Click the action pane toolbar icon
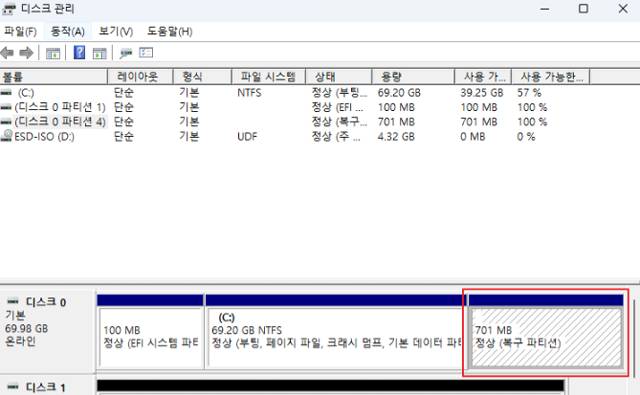Screen dimensions: 640x395 tap(100, 53)
